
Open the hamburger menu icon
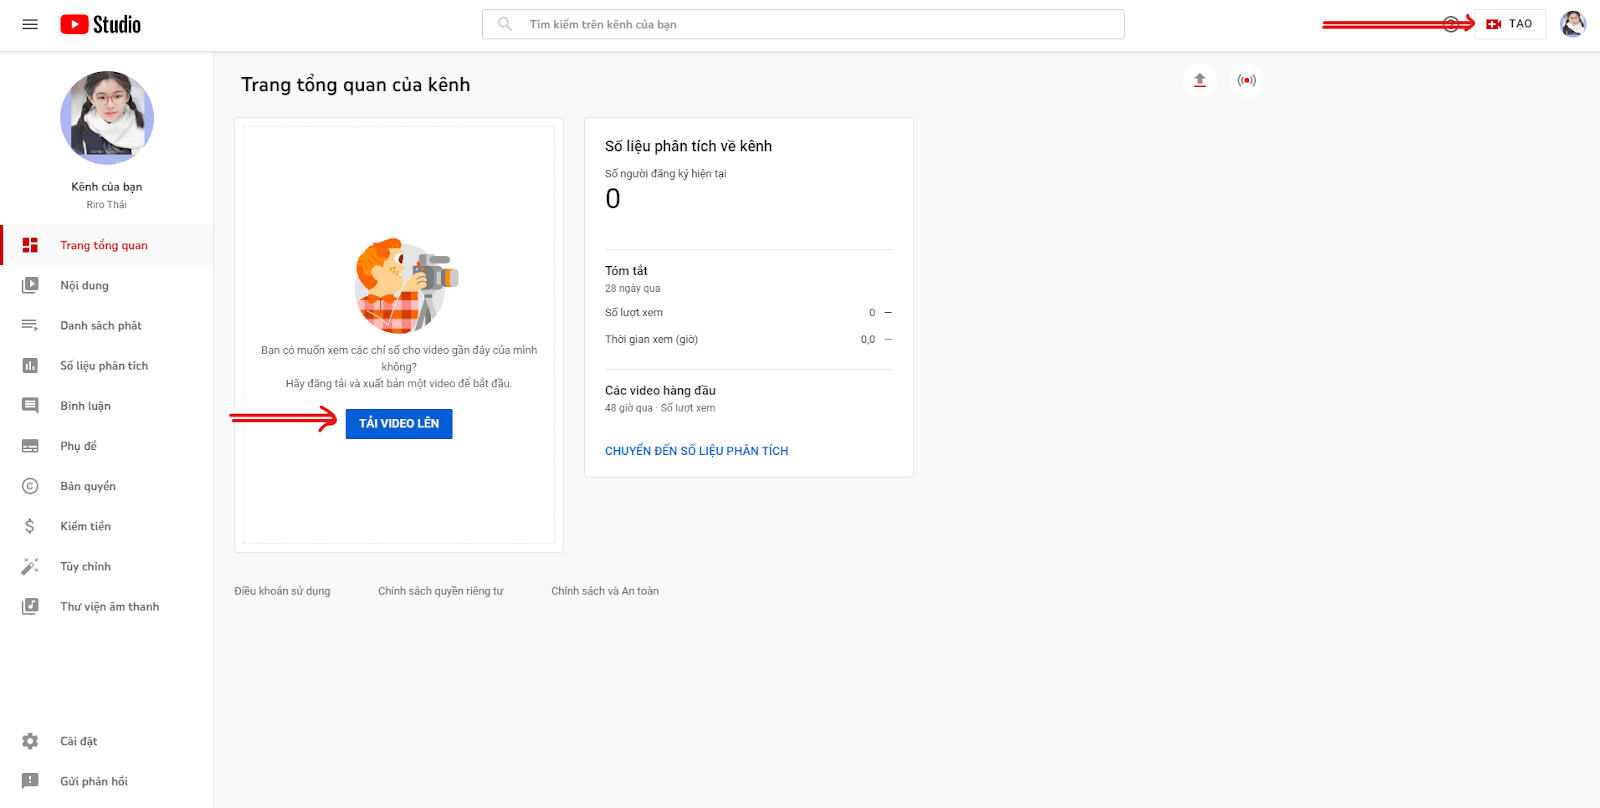tap(30, 24)
